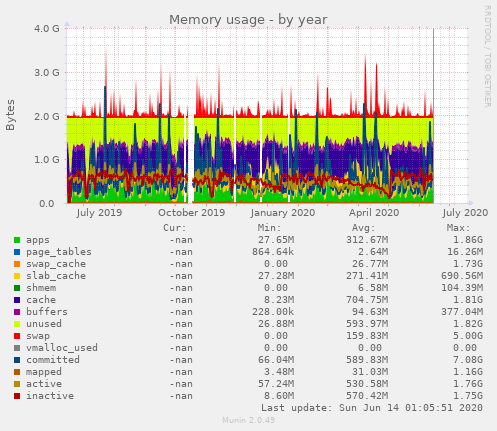
Task: Click the blue page_tables legend swatch
Action: click(17, 252)
